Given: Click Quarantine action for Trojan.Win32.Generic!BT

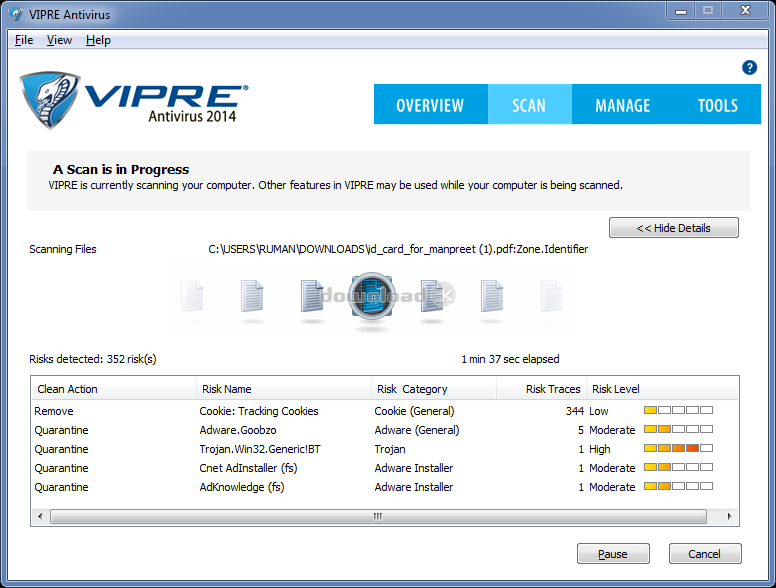Looking at the screenshot, I should [x=61, y=449].
